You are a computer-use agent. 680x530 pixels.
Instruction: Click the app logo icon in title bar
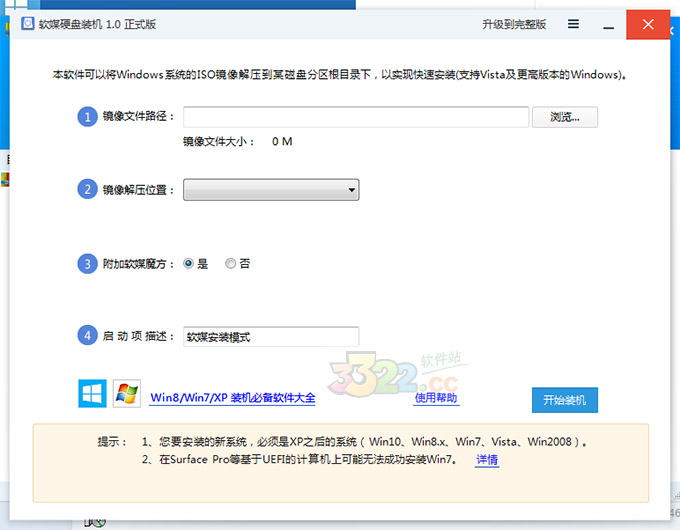[x=28, y=23]
